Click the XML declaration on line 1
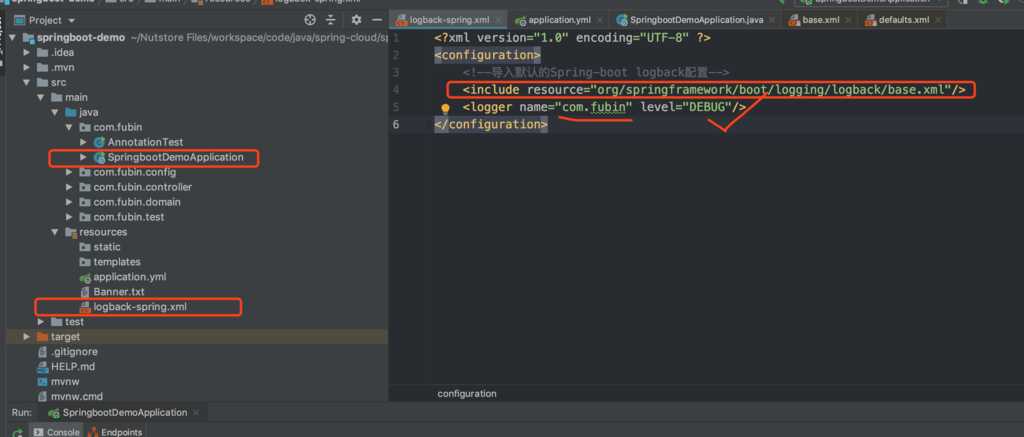 tap(573, 38)
